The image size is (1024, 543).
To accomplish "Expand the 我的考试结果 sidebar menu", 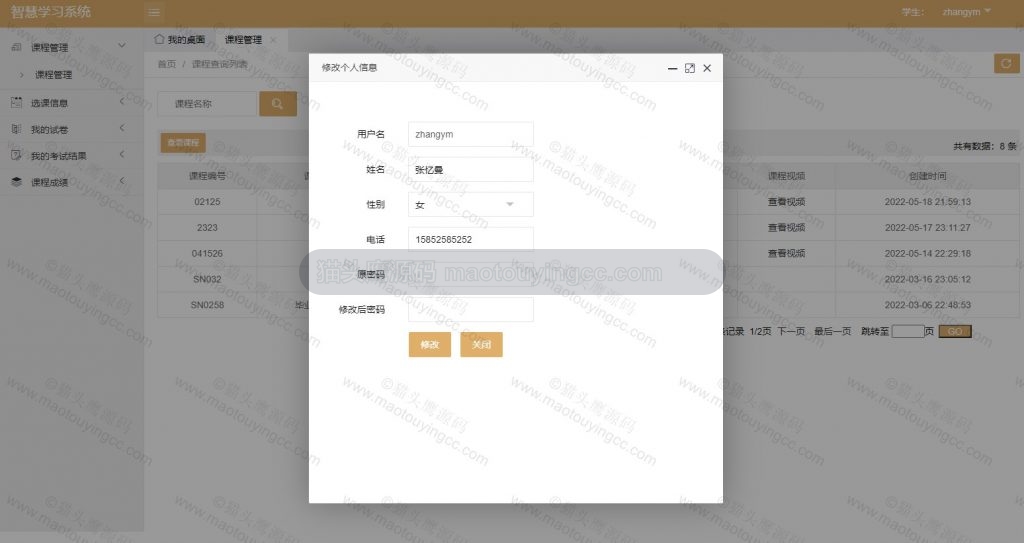I will (x=121, y=154).
